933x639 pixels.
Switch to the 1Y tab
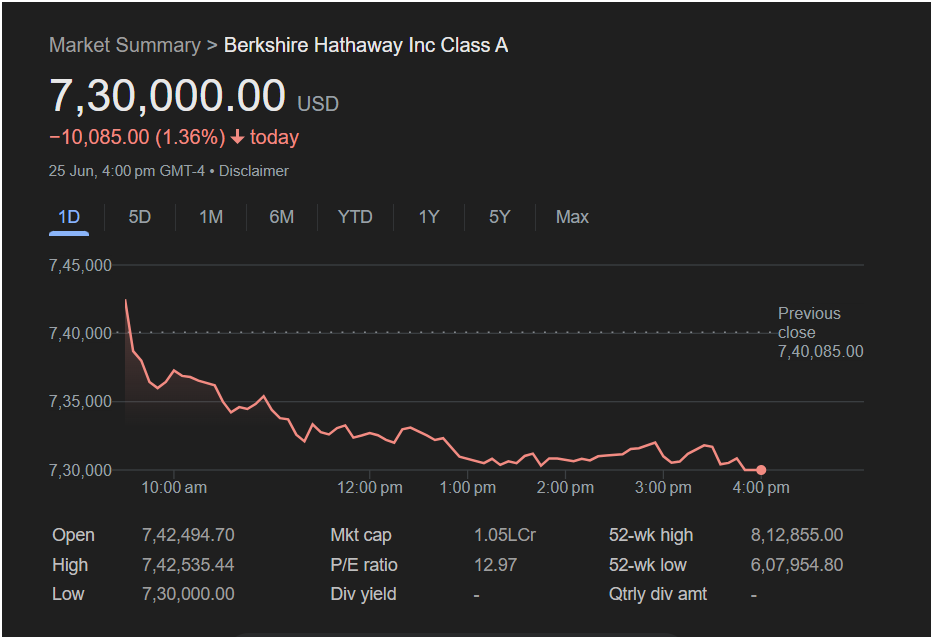click(429, 217)
